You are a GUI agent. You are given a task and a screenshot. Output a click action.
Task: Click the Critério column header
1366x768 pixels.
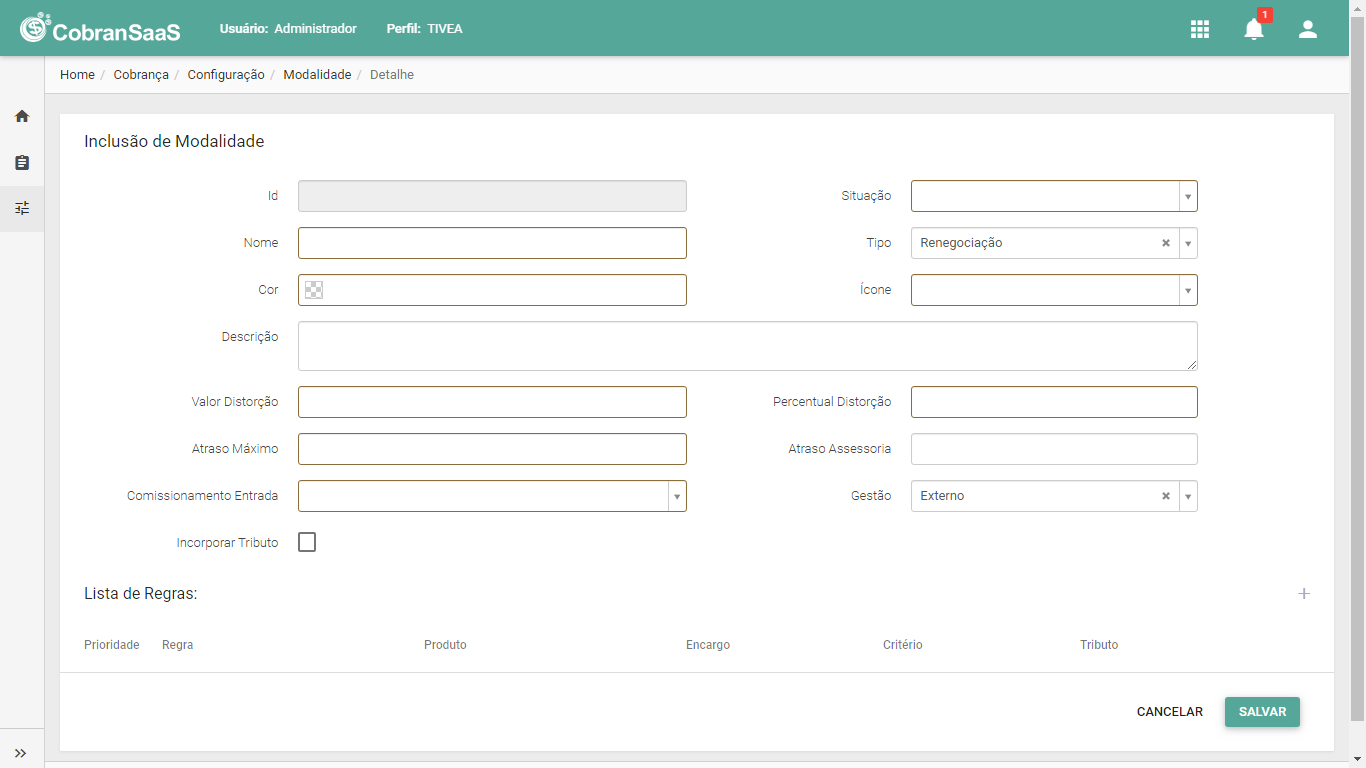pyautogui.click(x=903, y=645)
